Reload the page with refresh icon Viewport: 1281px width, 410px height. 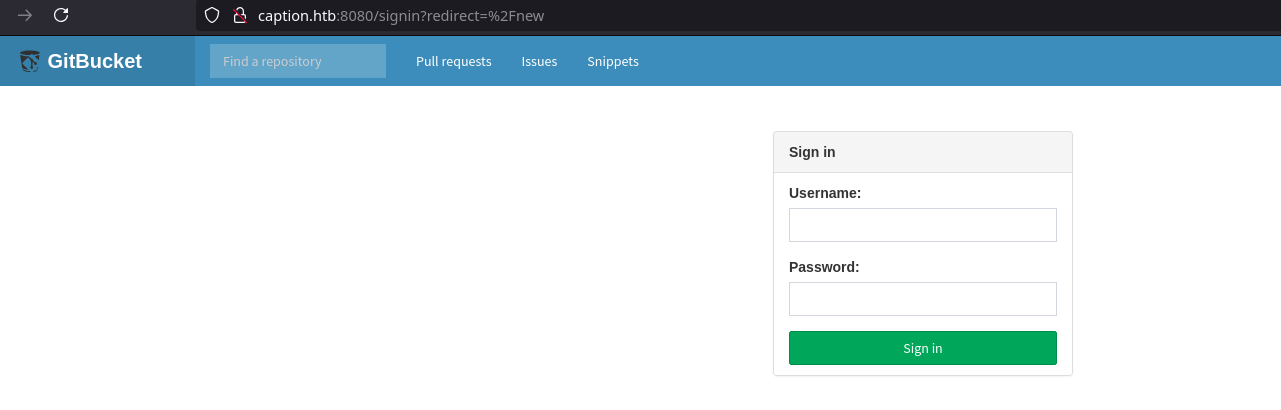pyautogui.click(x=61, y=15)
